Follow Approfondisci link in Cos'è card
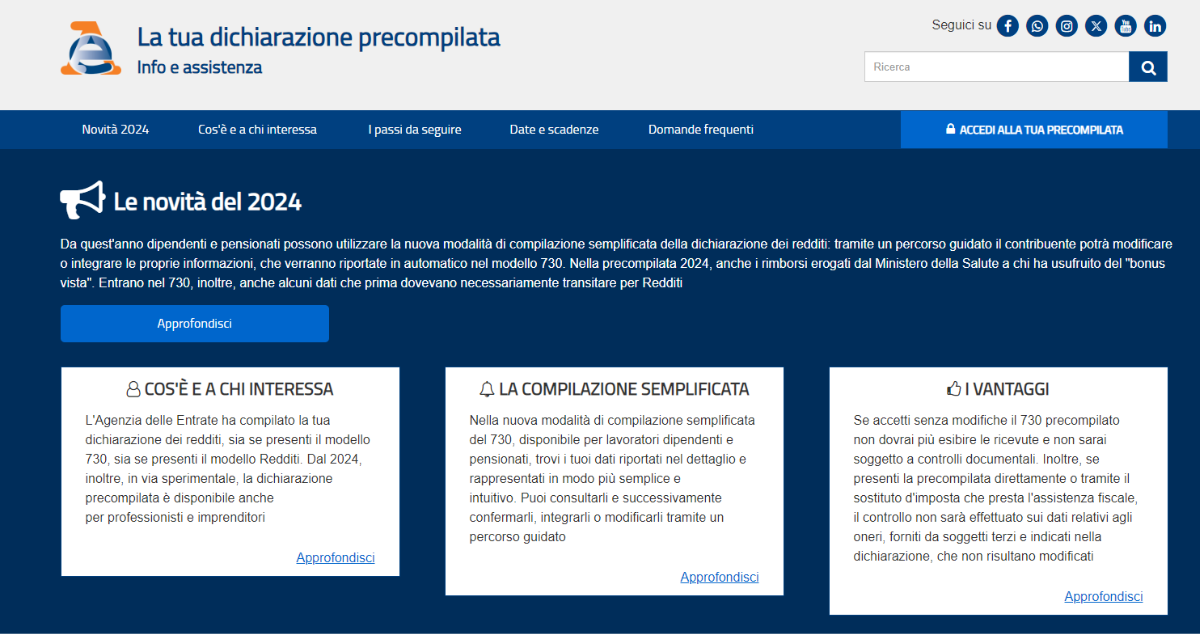Image resolution: width=1200 pixels, height=634 pixels. [x=335, y=558]
